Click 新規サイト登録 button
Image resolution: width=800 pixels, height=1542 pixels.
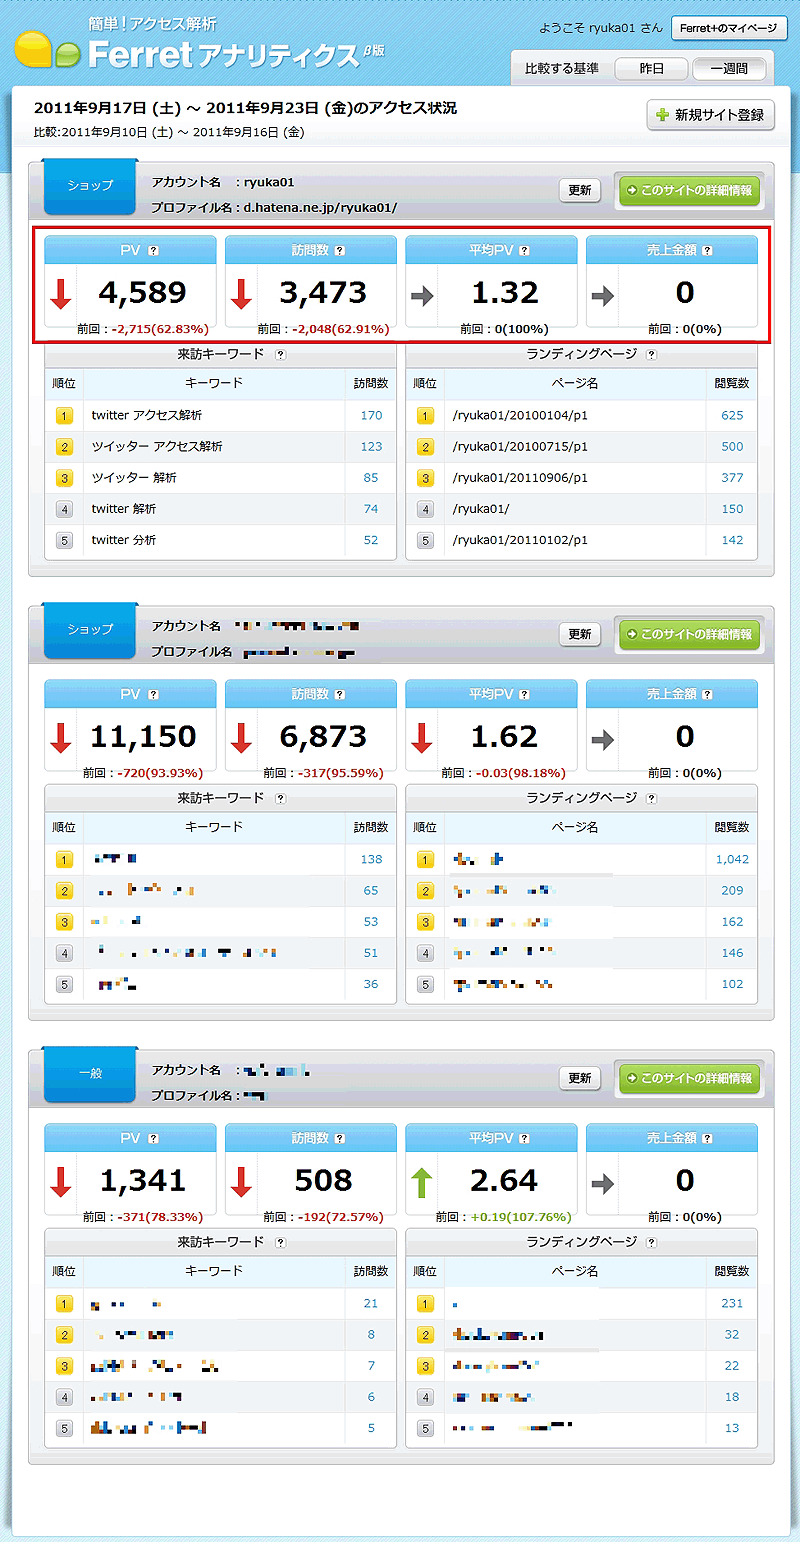tap(710, 115)
